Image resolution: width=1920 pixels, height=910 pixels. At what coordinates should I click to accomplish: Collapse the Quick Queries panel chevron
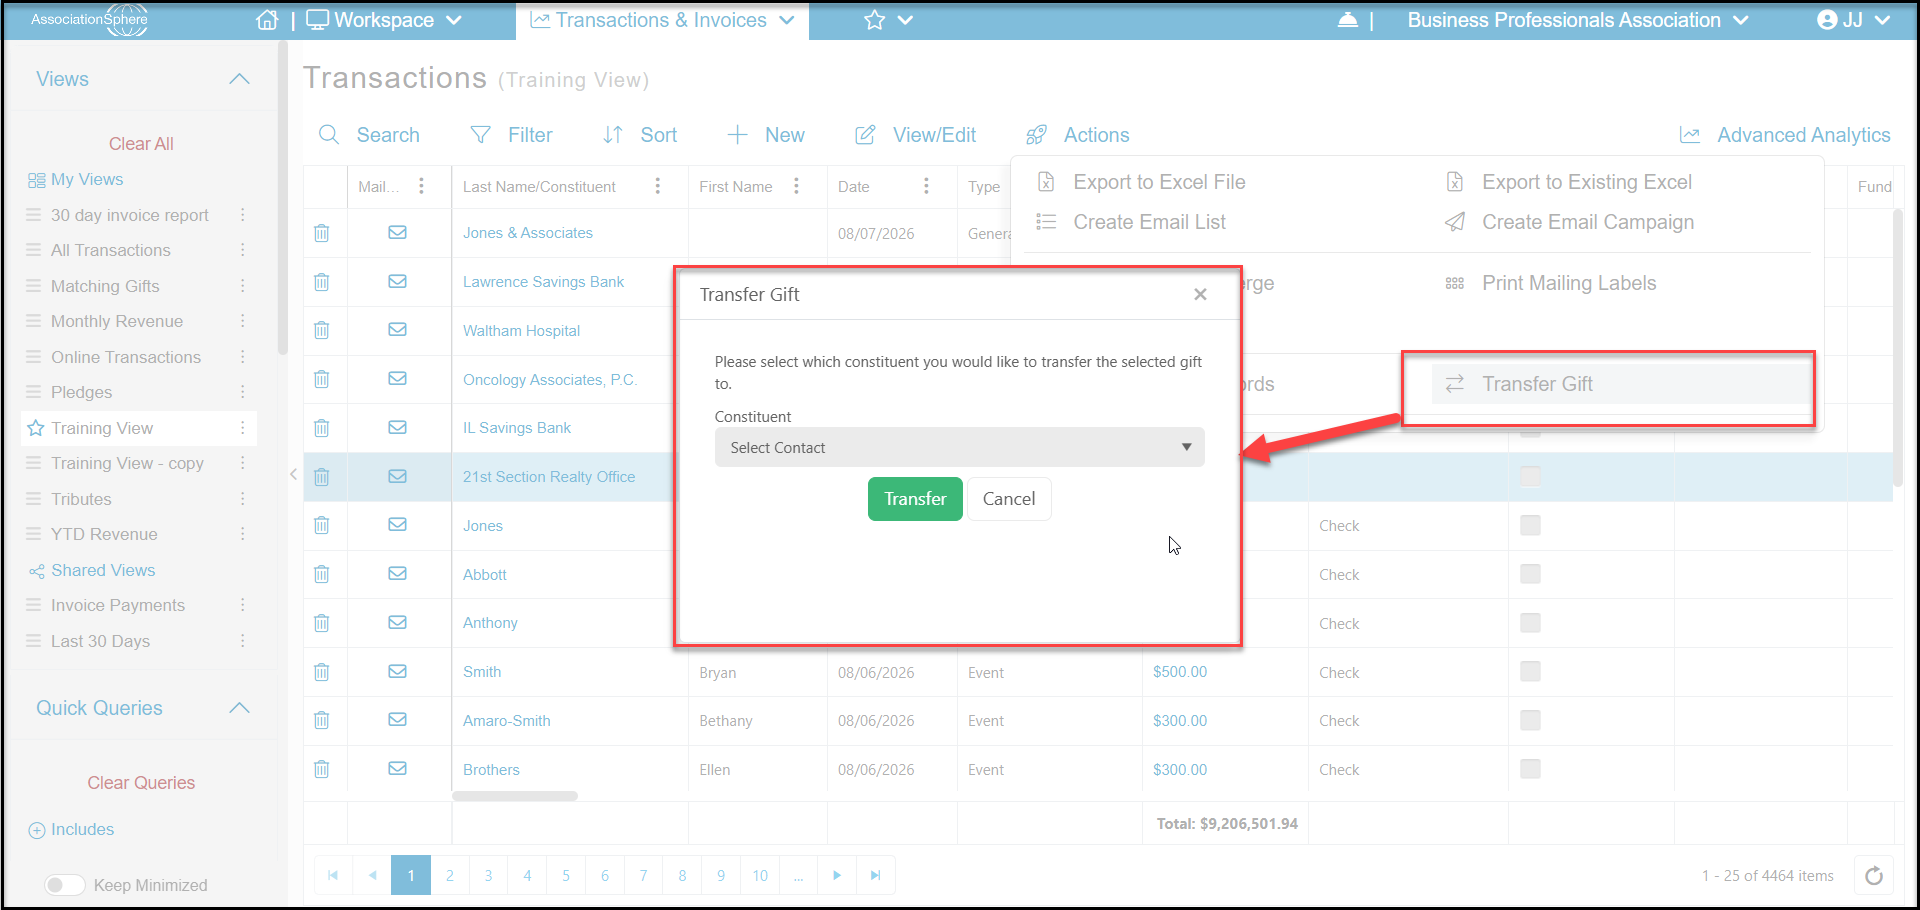click(239, 708)
